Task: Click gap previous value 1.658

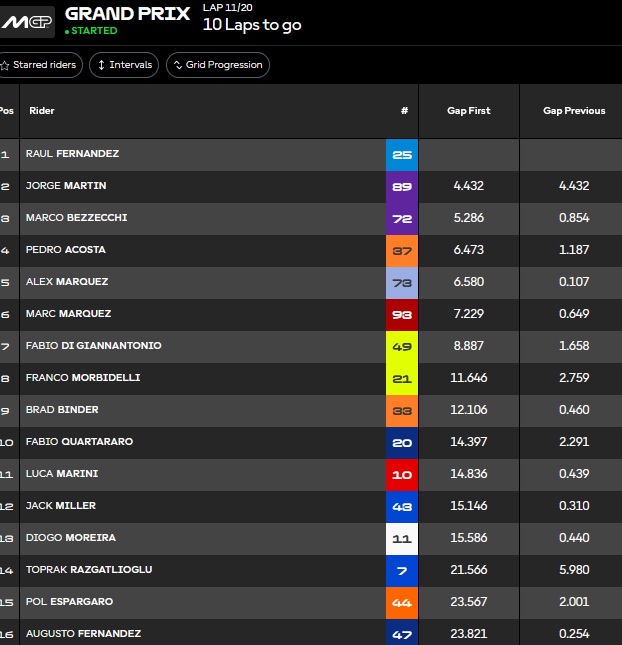Action: (574, 346)
